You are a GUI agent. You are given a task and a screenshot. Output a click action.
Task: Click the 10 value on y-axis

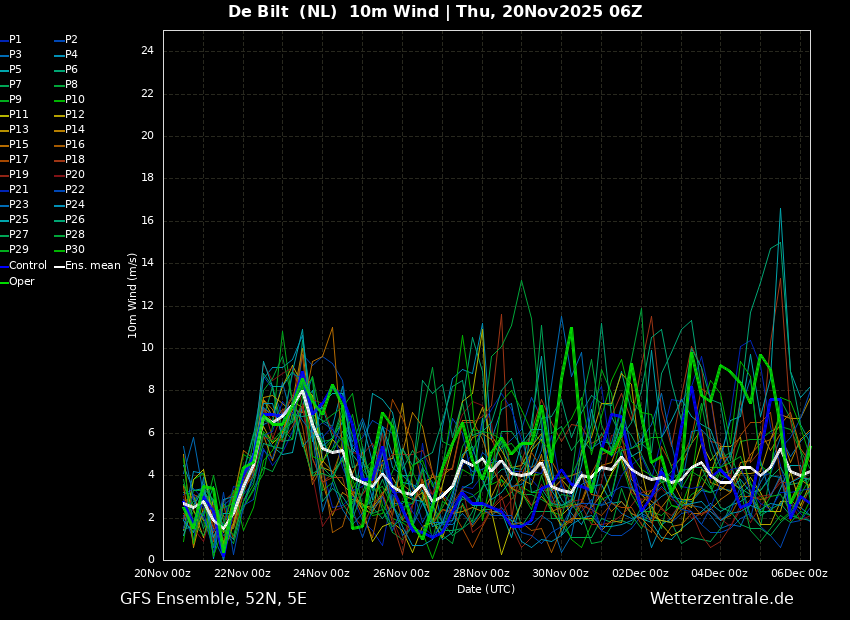(x=147, y=348)
